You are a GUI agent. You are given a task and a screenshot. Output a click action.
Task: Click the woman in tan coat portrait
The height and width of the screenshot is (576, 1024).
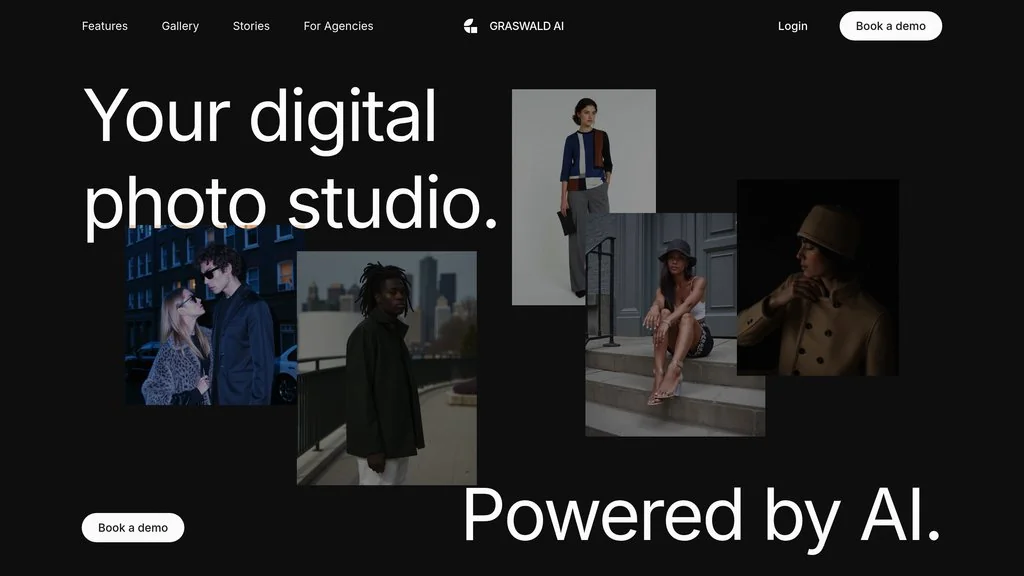click(x=818, y=280)
